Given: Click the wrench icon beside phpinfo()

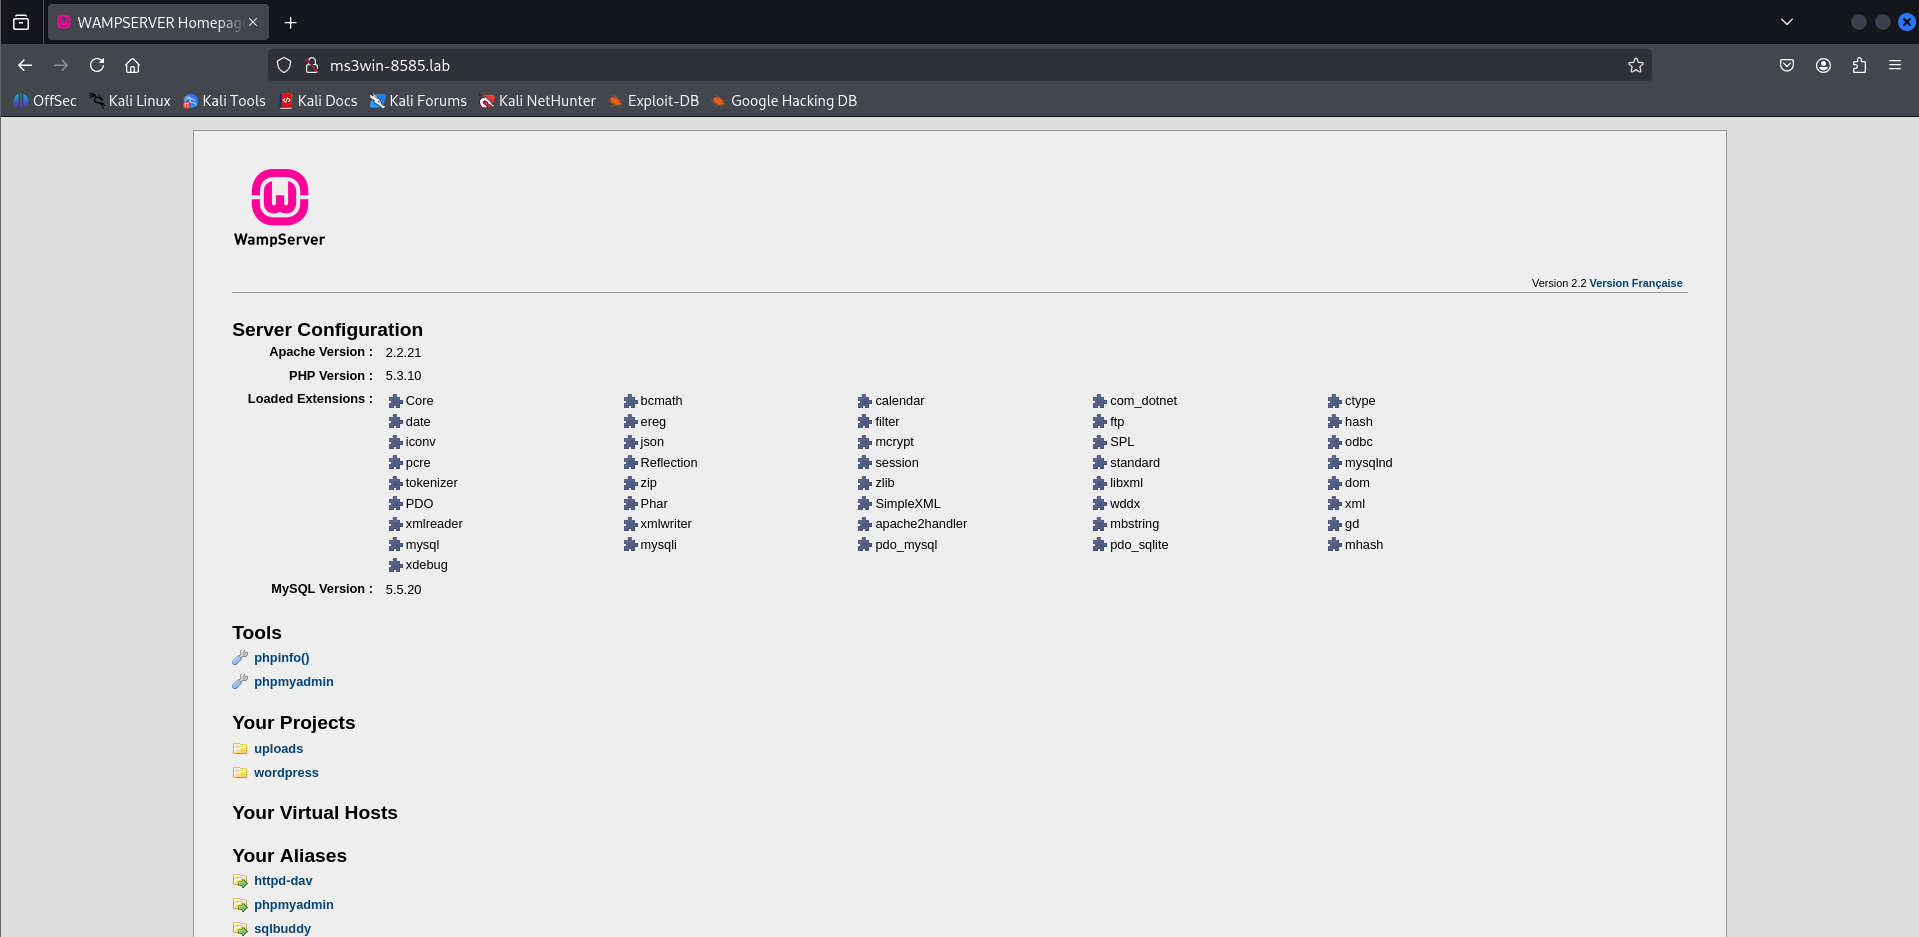Looking at the screenshot, I should tap(240, 658).
